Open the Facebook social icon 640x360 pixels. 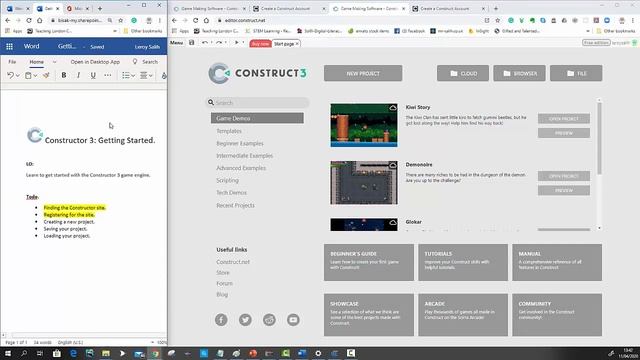click(x=221, y=320)
